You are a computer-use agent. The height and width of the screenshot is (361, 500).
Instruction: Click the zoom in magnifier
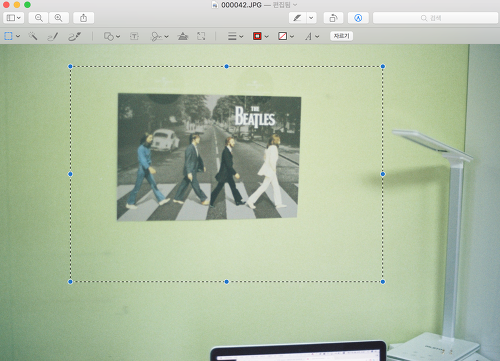pos(59,18)
